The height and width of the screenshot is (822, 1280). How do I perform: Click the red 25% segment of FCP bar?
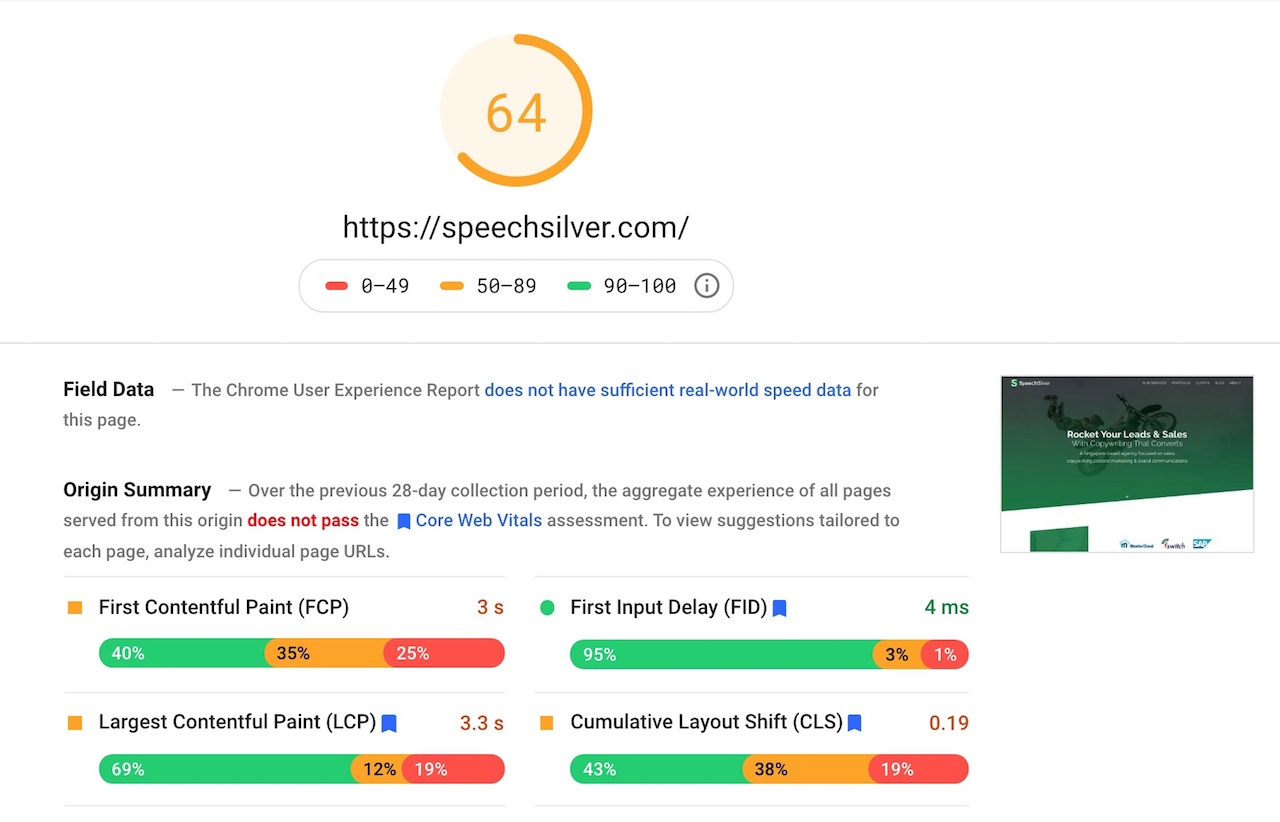[x=444, y=653]
